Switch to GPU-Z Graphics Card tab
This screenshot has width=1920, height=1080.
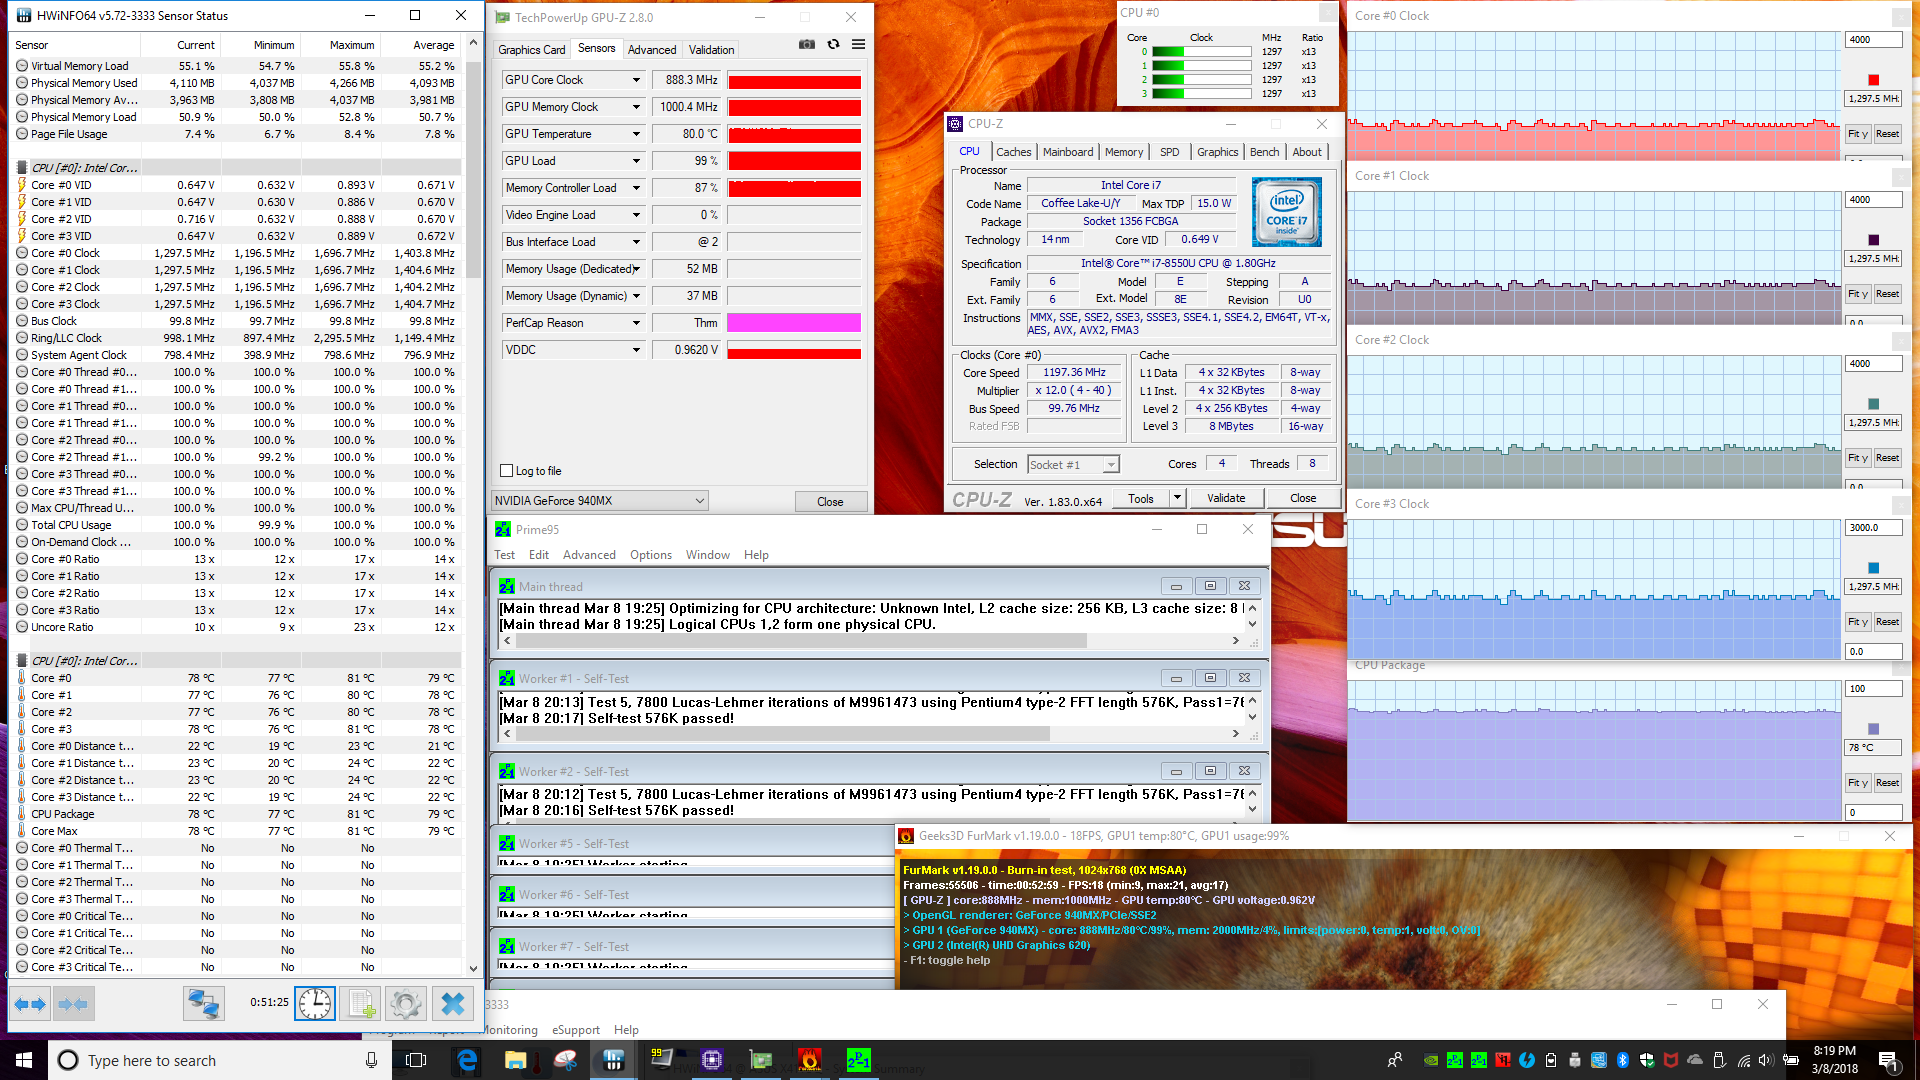click(x=532, y=49)
